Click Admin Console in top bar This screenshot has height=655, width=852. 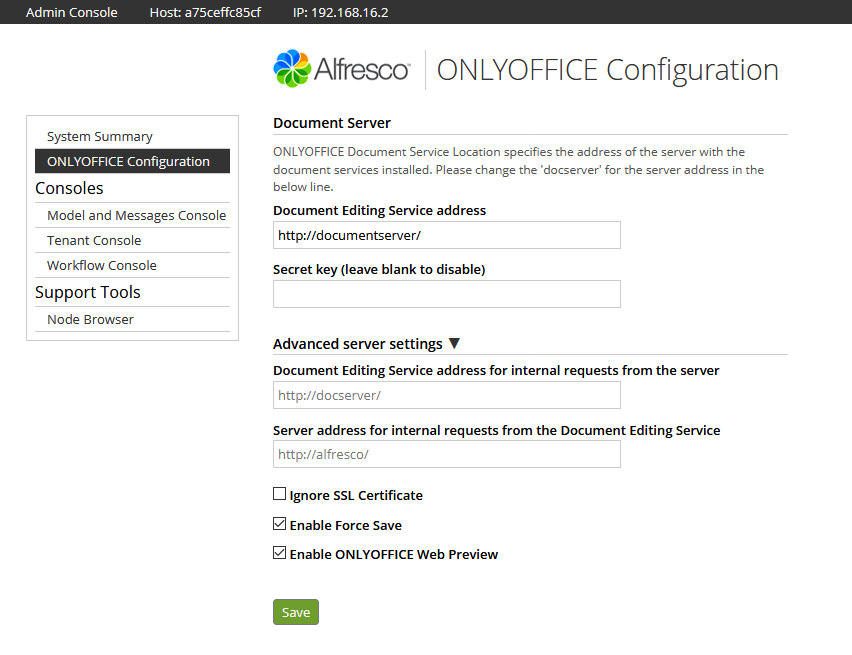point(72,13)
